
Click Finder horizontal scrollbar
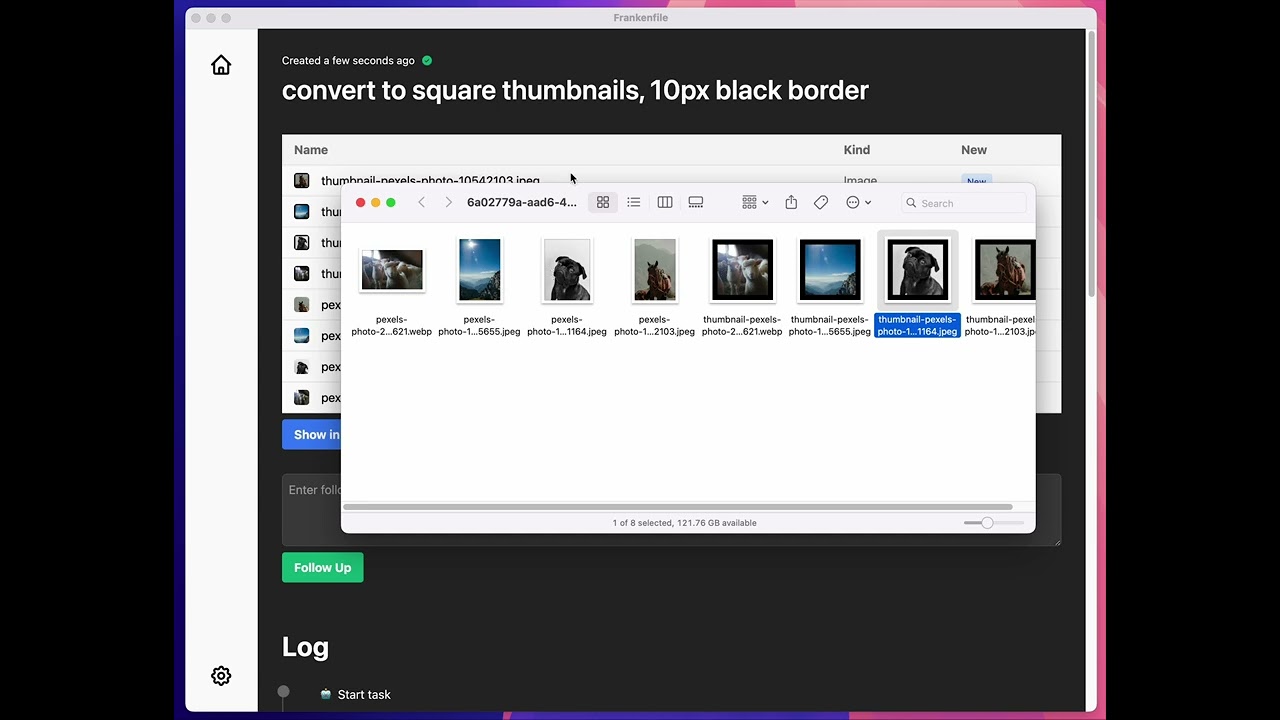tap(677, 507)
